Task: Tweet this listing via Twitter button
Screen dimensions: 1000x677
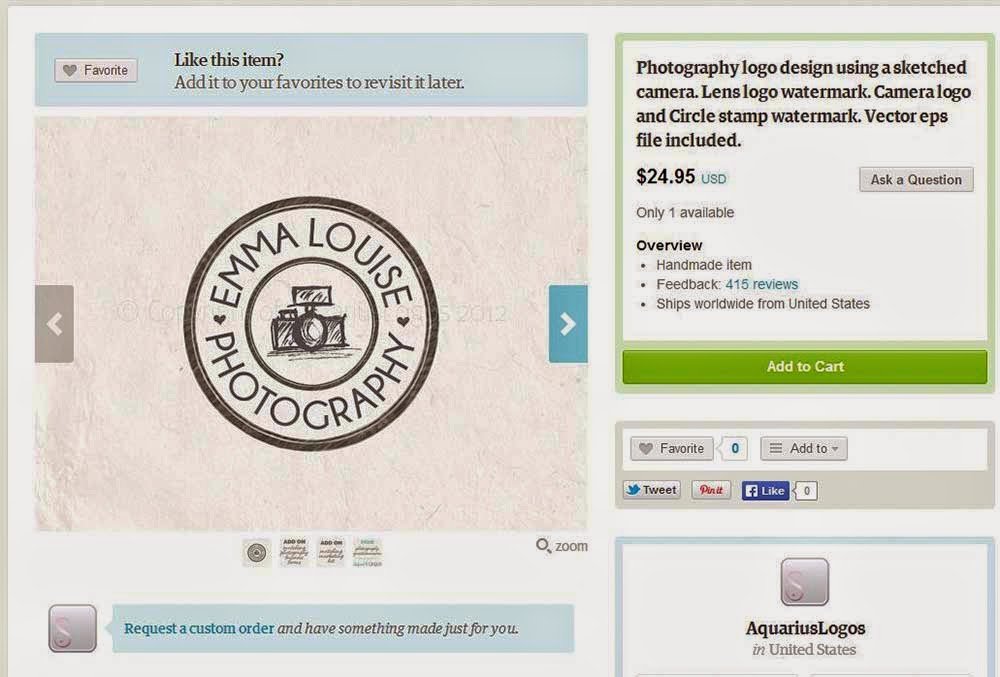Action: click(651, 490)
